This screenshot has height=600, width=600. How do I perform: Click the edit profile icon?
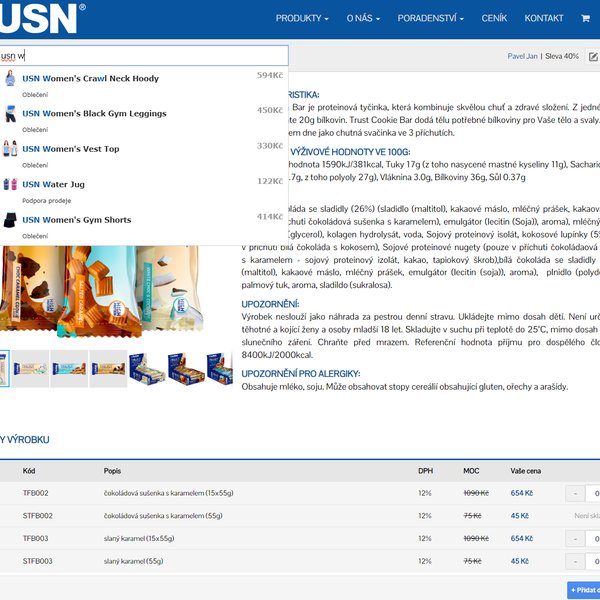point(593,57)
